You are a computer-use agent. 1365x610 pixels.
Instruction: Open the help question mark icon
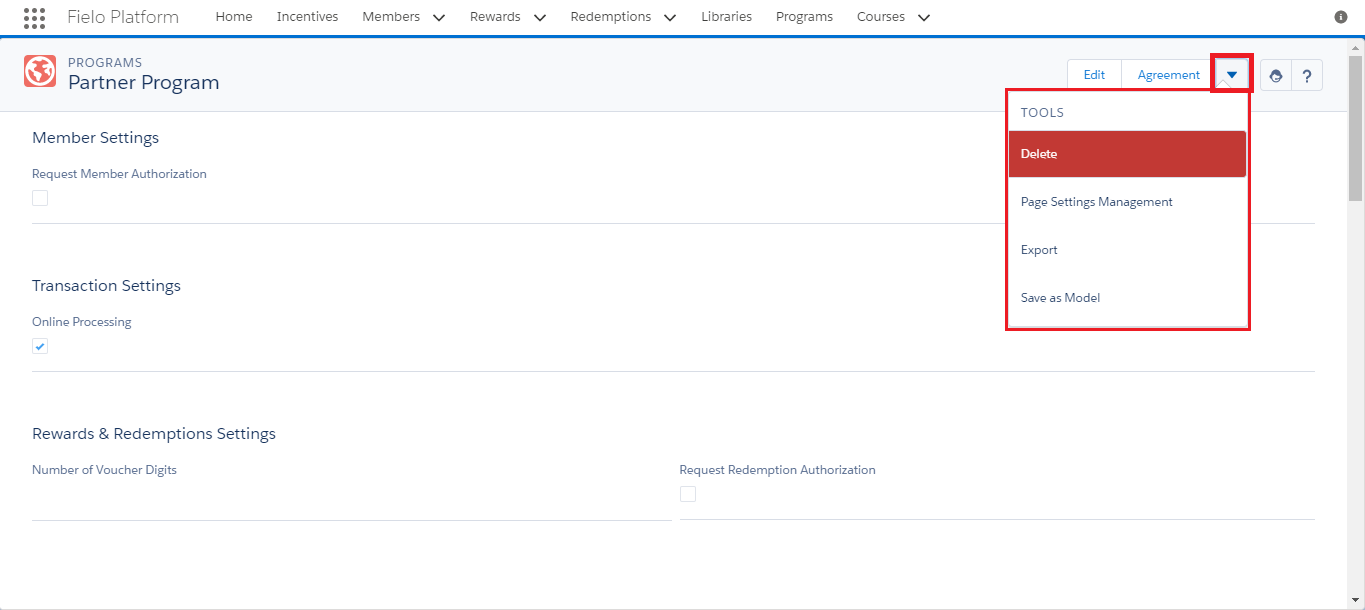pyautogui.click(x=1307, y=75)
